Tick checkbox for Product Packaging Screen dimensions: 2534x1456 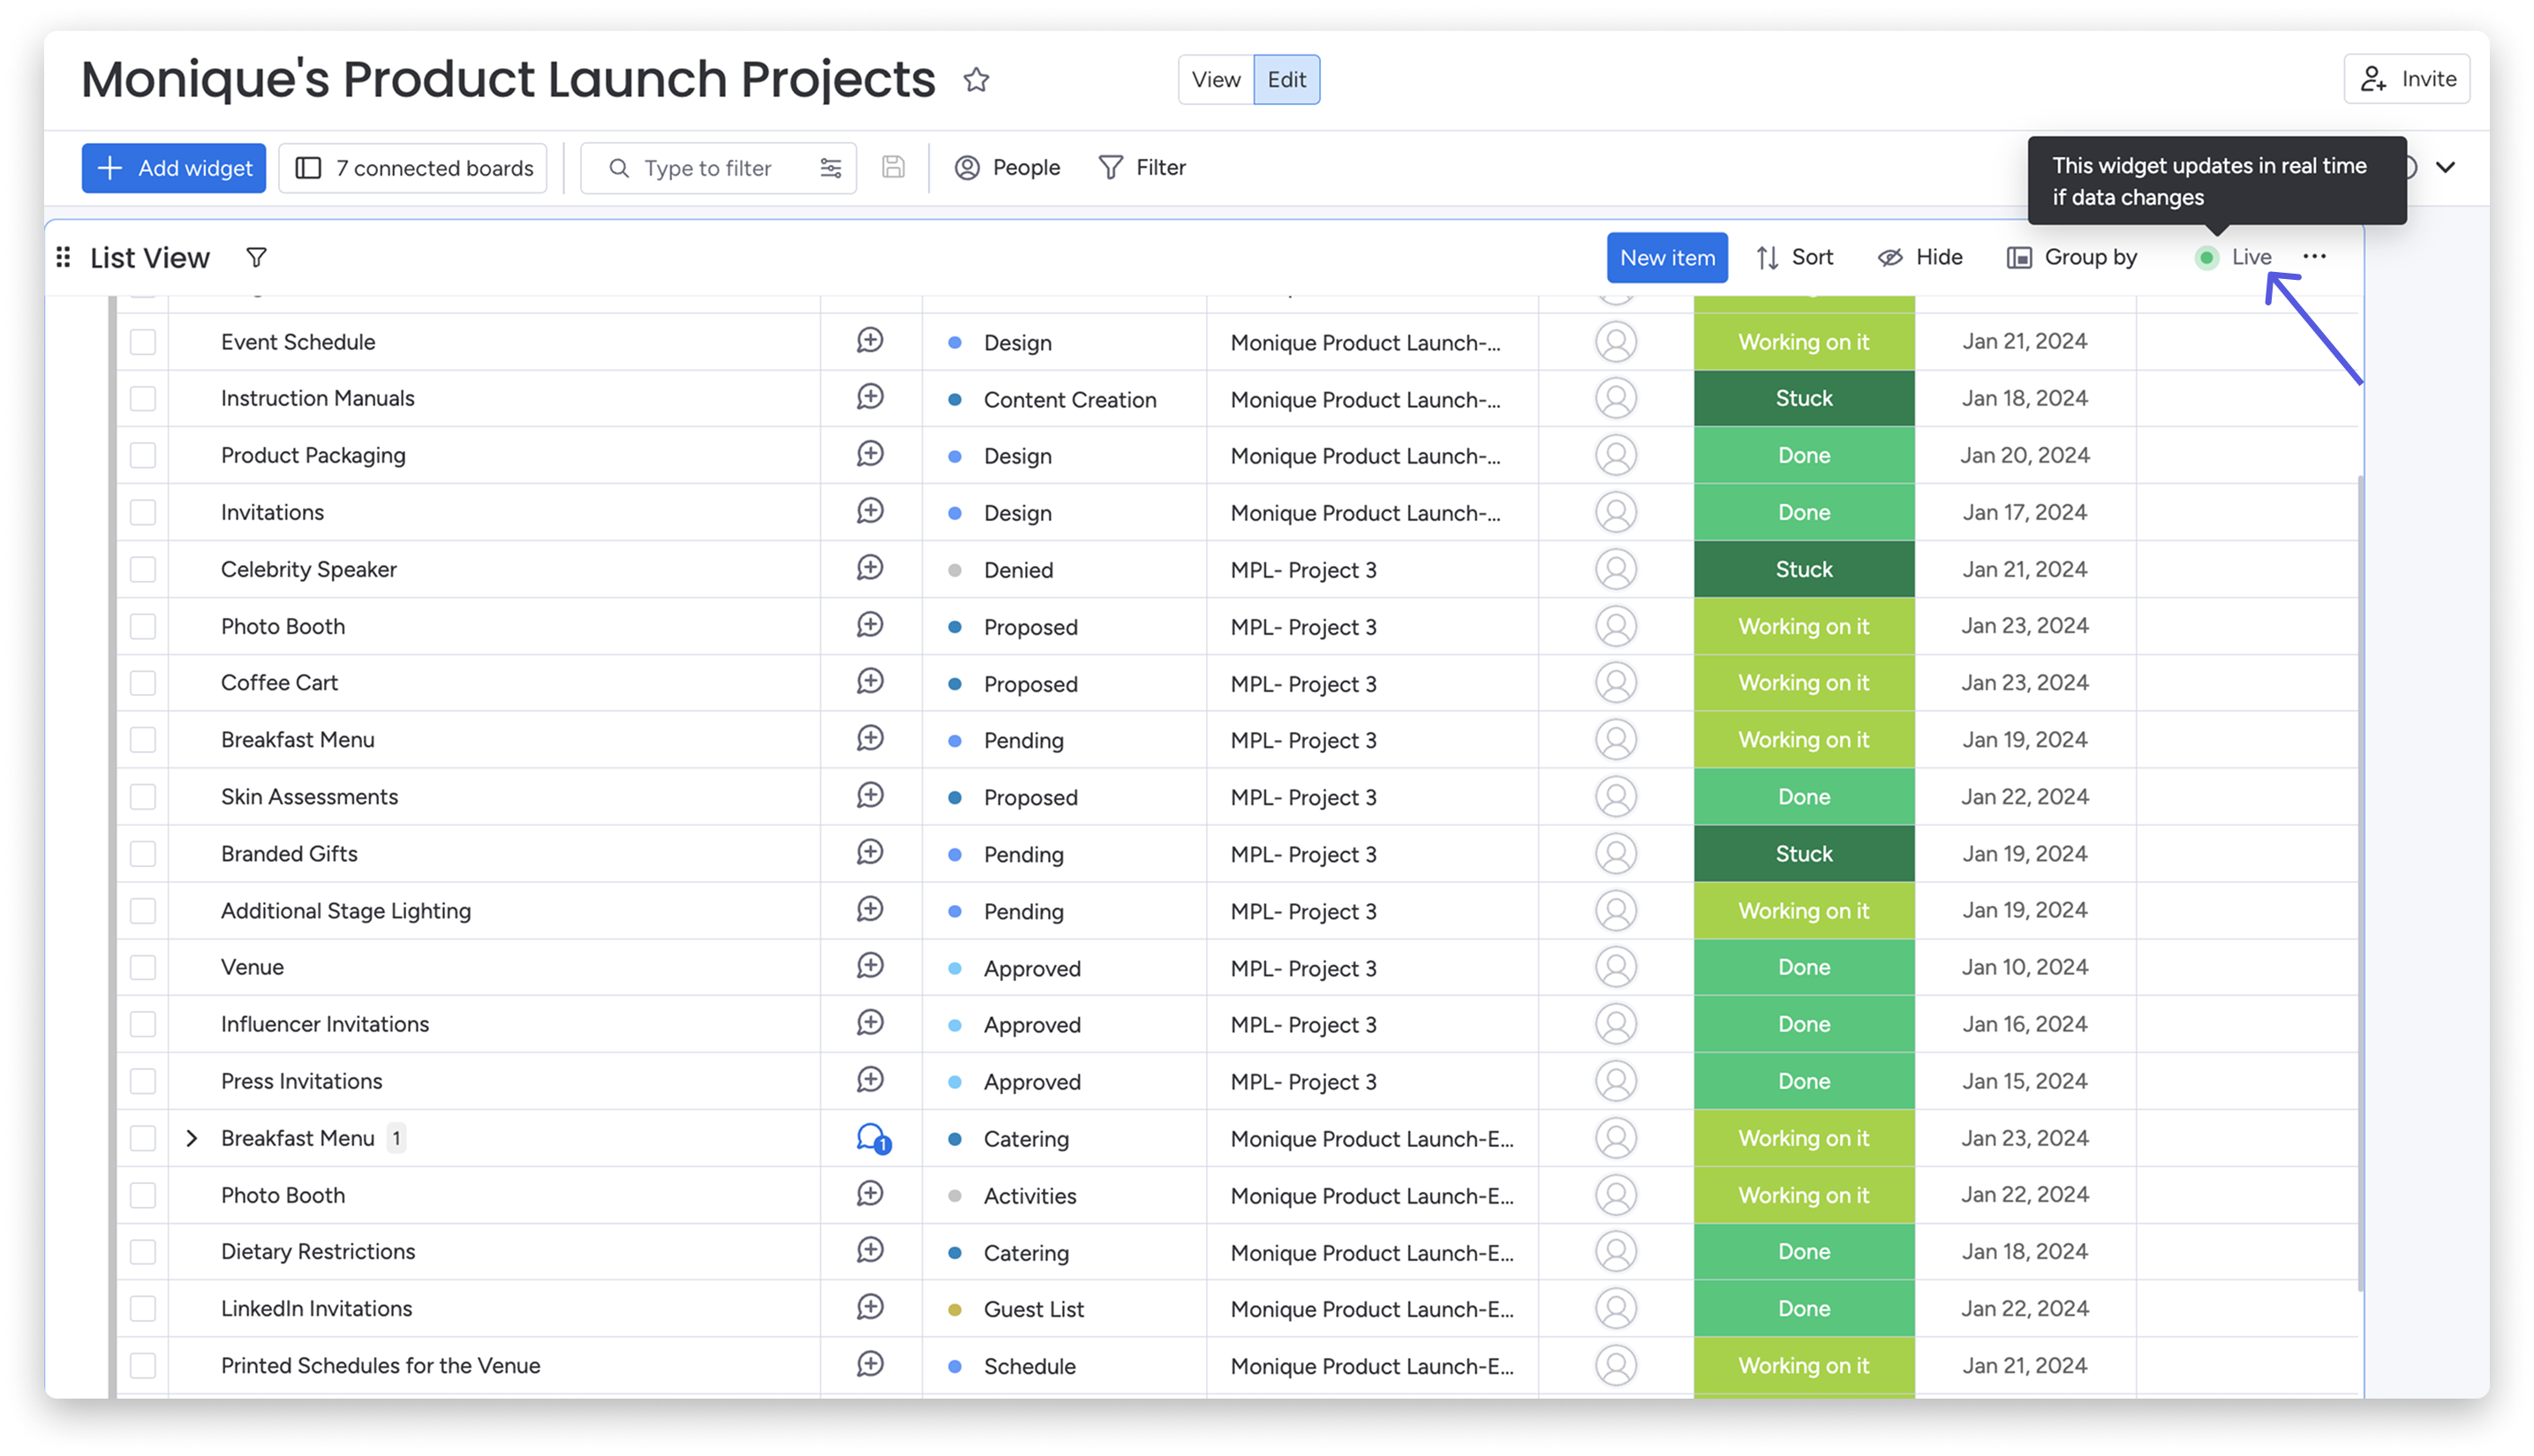(x=143, y=455)
